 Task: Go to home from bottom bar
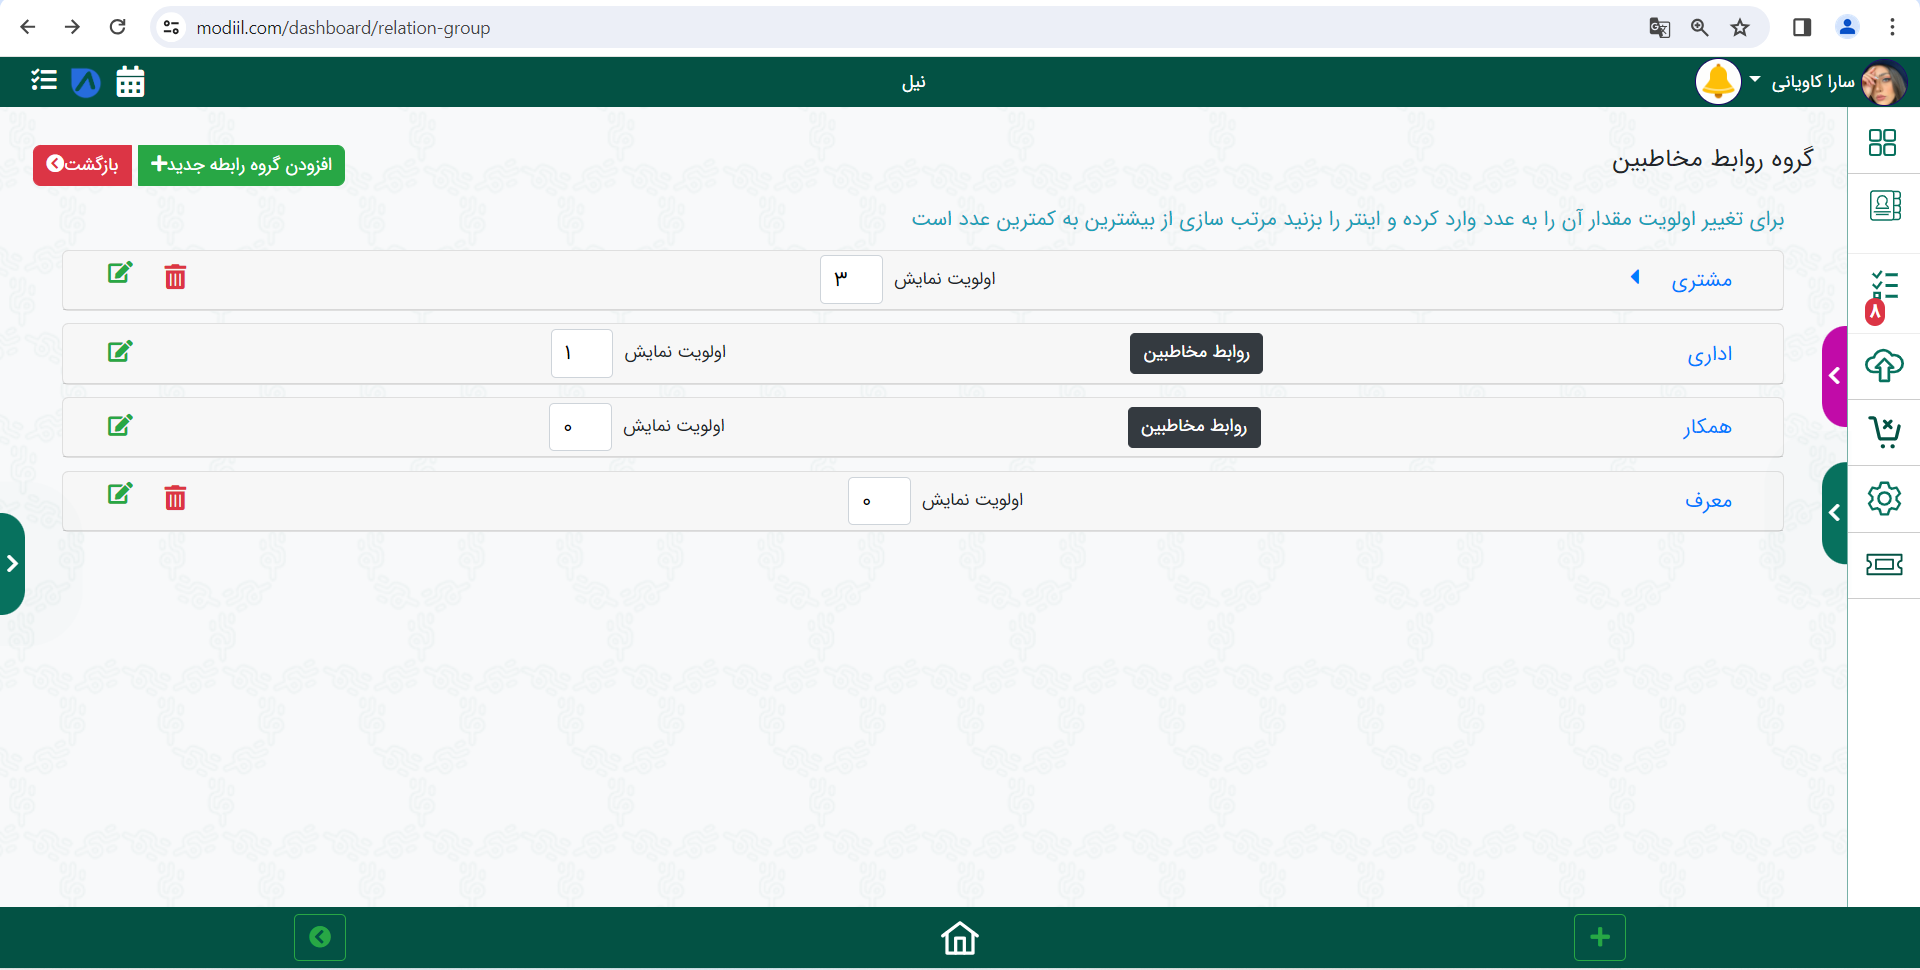point(959,938)
